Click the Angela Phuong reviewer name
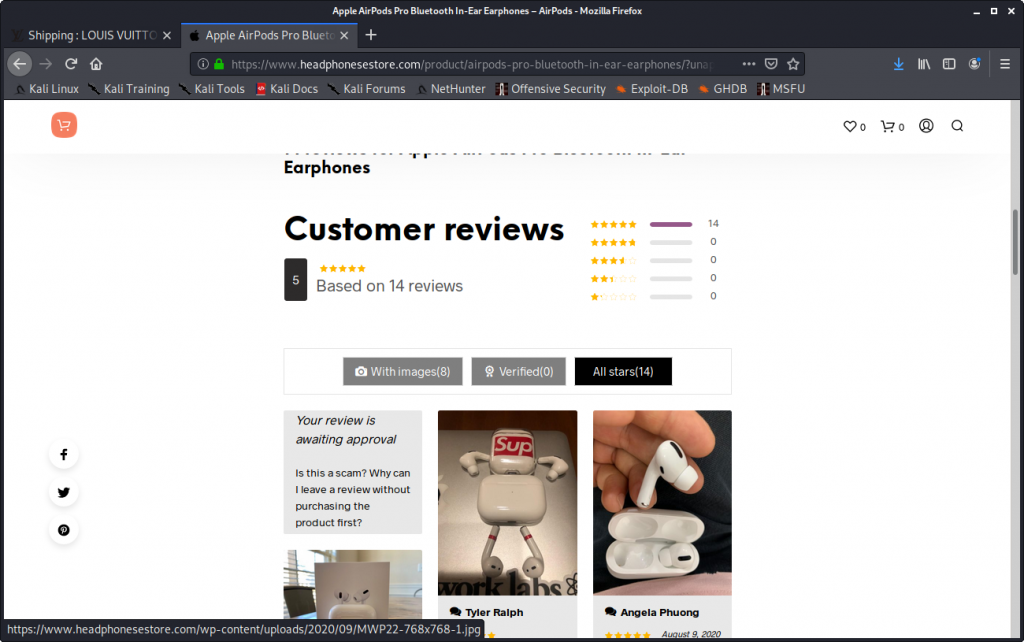 pos(660,613)
